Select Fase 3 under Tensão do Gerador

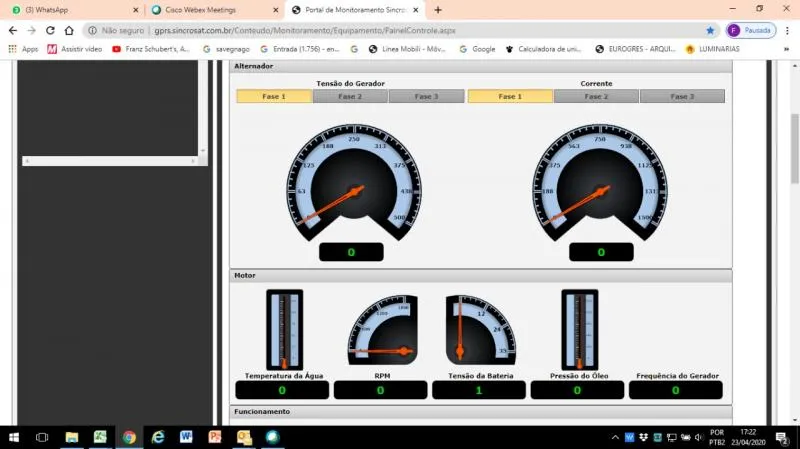(x=426, y=97)
